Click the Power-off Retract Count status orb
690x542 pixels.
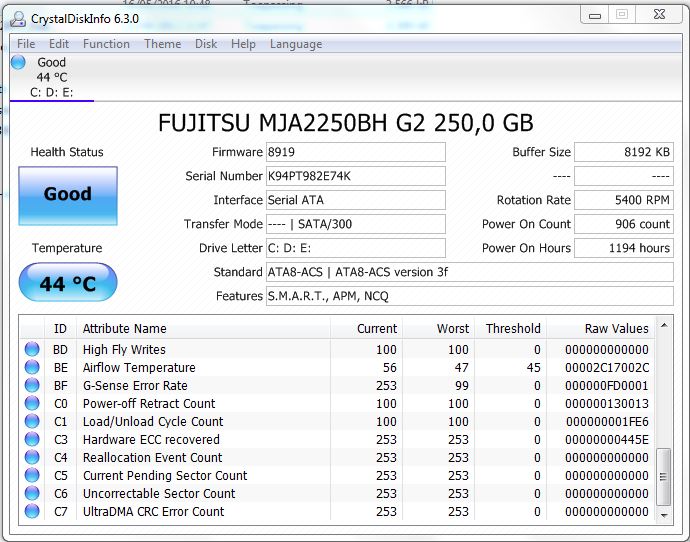tap(32, 403)
